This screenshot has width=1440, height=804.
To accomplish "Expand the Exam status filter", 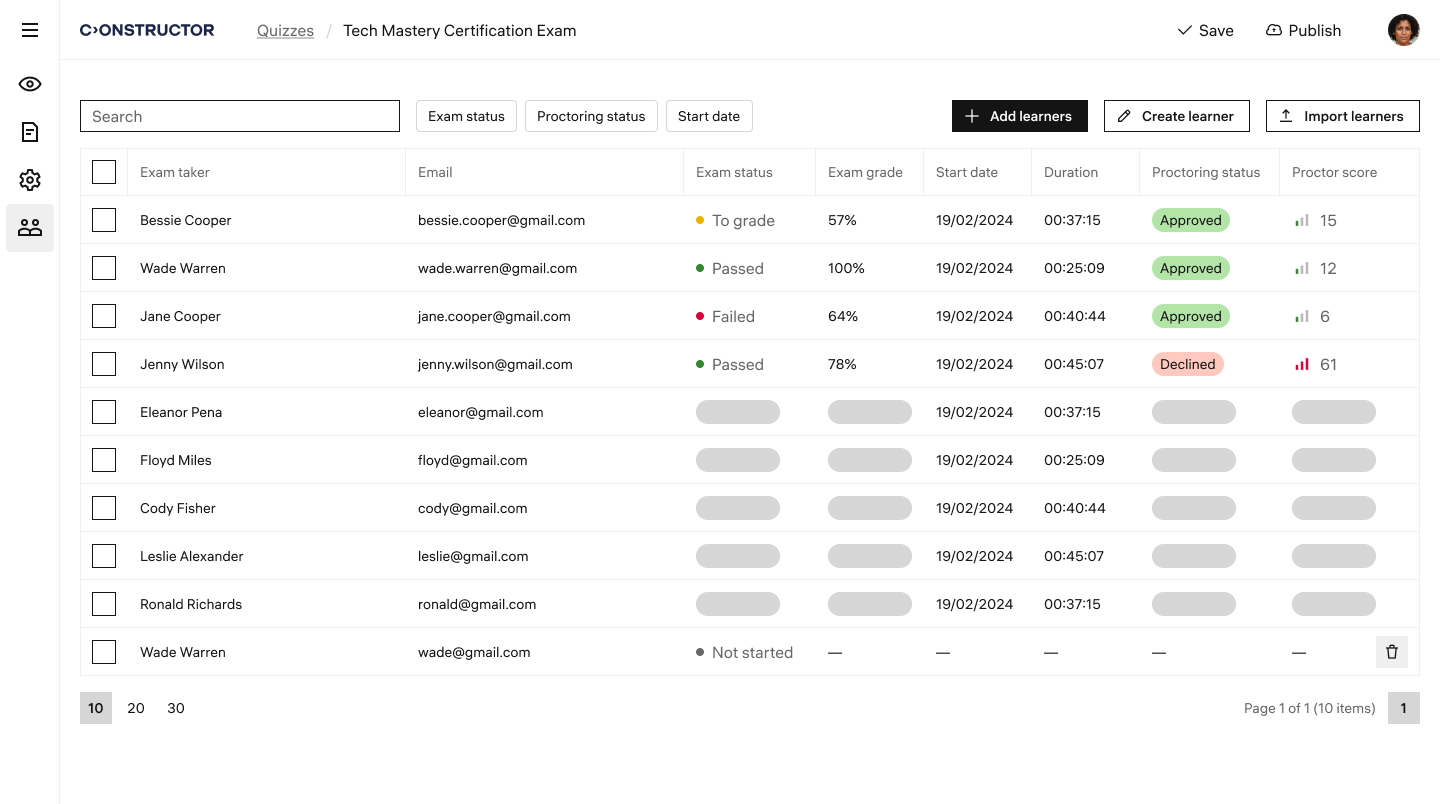I will pos(466,116).
